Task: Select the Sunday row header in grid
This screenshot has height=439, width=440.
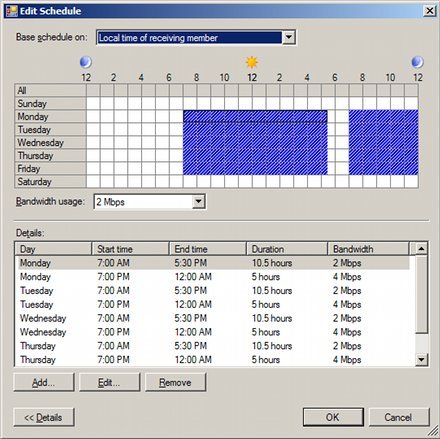Action: 50,104
